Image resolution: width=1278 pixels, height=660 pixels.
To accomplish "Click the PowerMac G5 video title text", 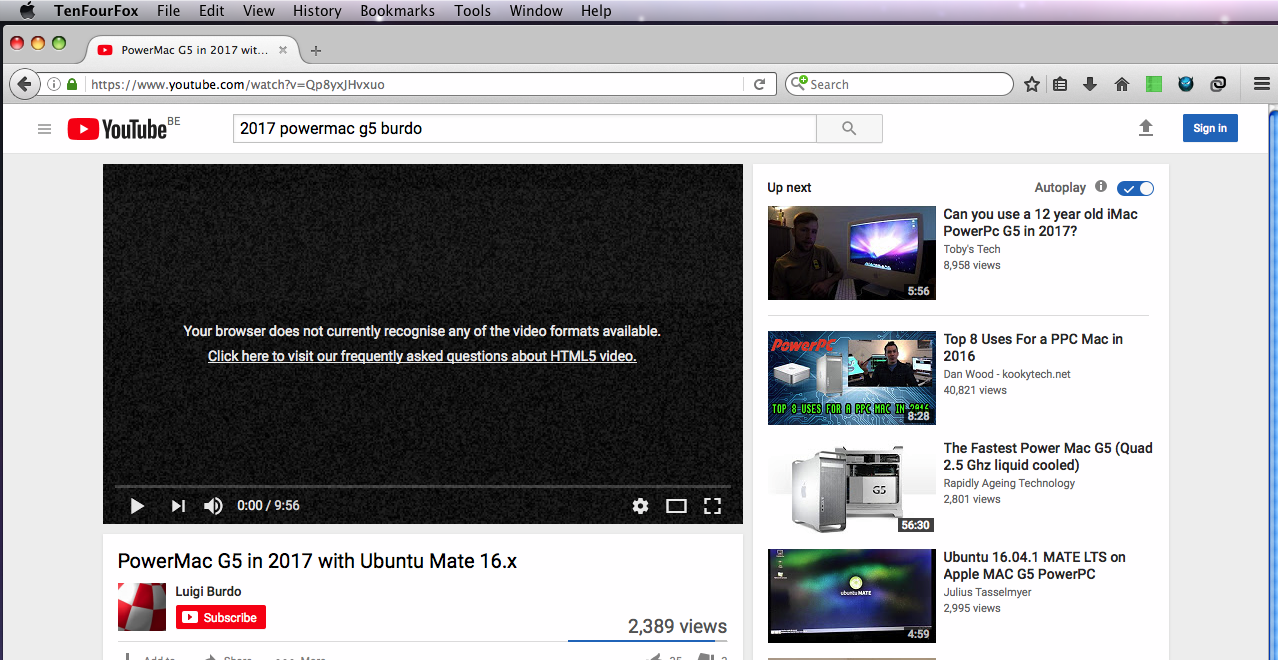I will (x=317, y=561).
